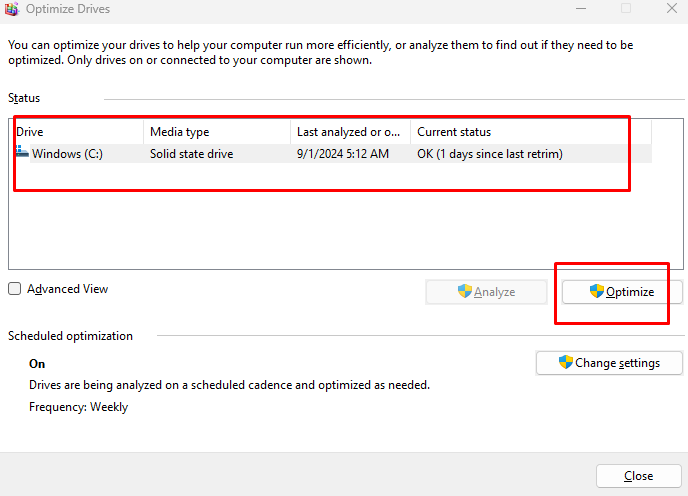Enable the Advanced View checkbox
This screenshot has height=496, width=688.
coord(14,289)
